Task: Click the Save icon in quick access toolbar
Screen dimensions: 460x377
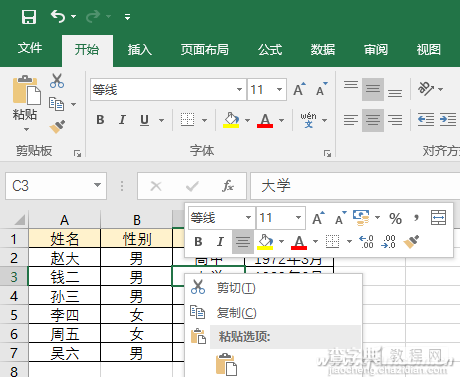Action: pos(29,16)
